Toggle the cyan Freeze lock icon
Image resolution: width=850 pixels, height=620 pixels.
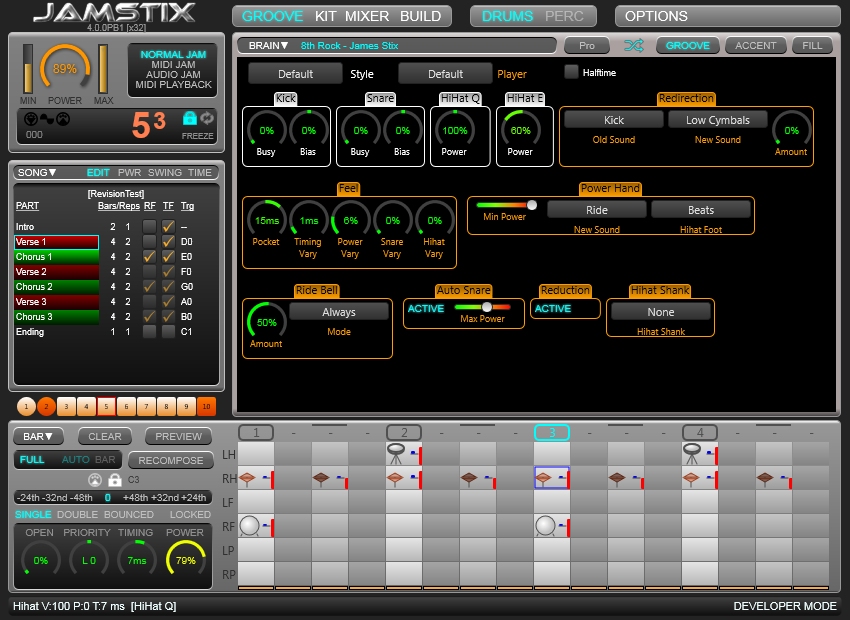189,118
